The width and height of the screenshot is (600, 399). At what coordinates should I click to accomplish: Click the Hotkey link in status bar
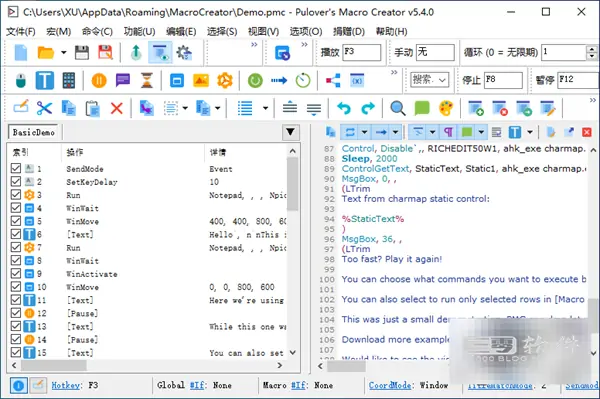66,385
